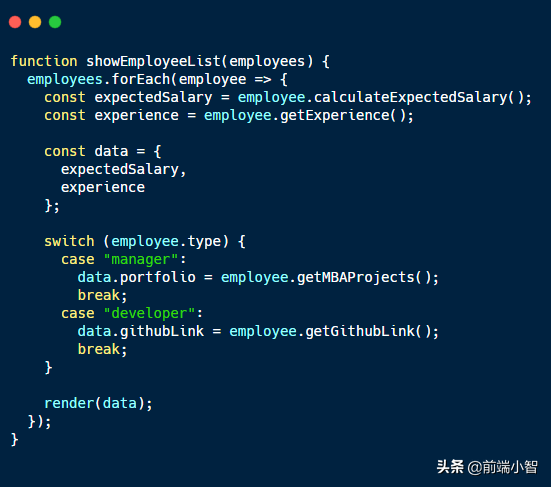Viewport: 551px width, 487px height.
Task: Click the "render(data);" call
Action: click(x=98, y=403)
